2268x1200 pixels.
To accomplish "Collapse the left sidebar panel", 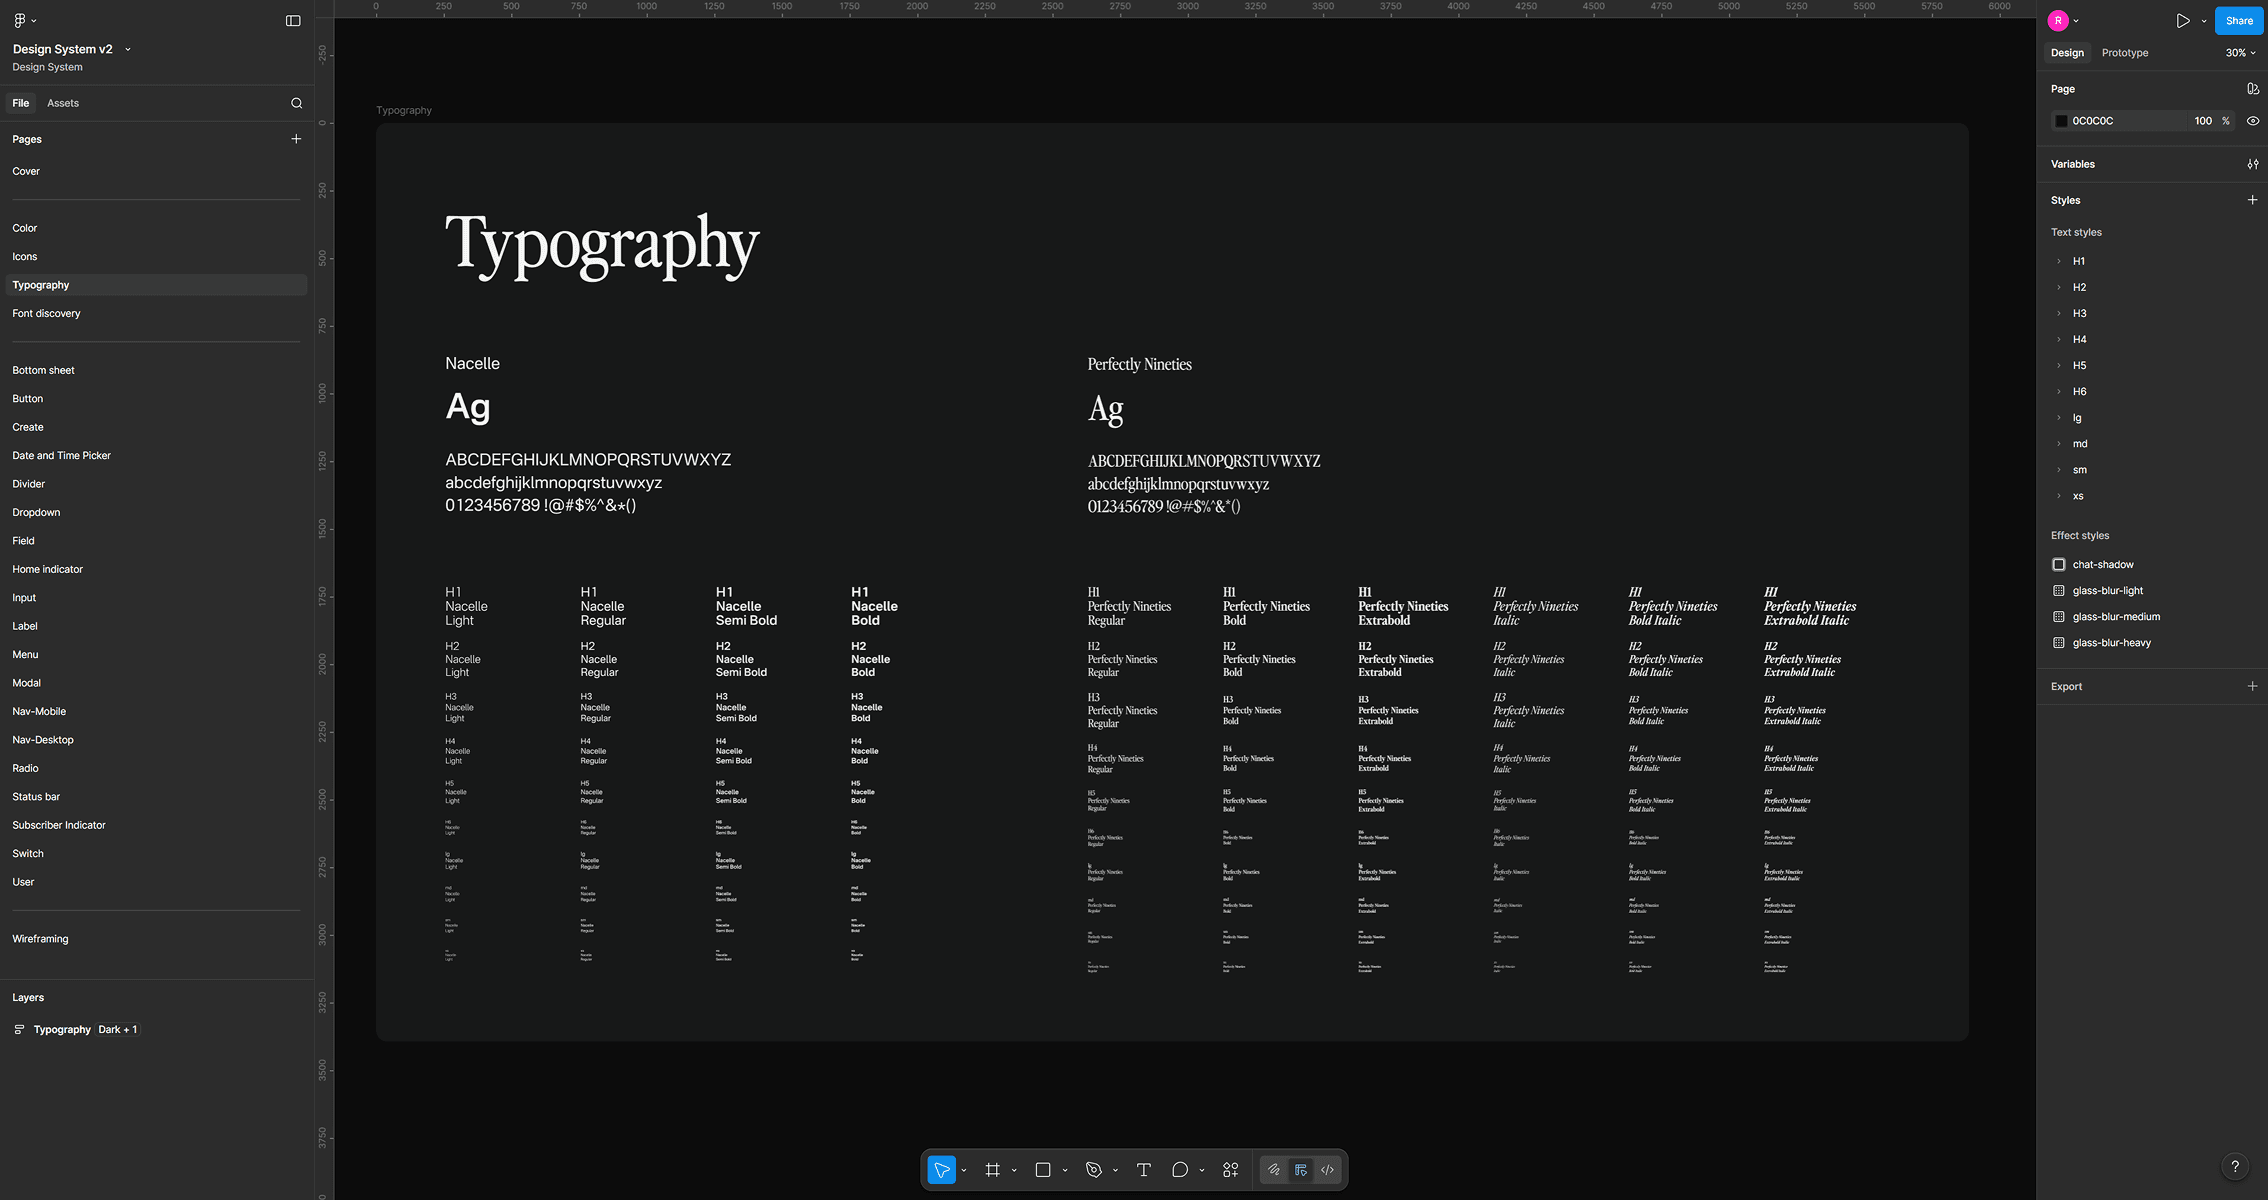I will click(x=293, y=21).
